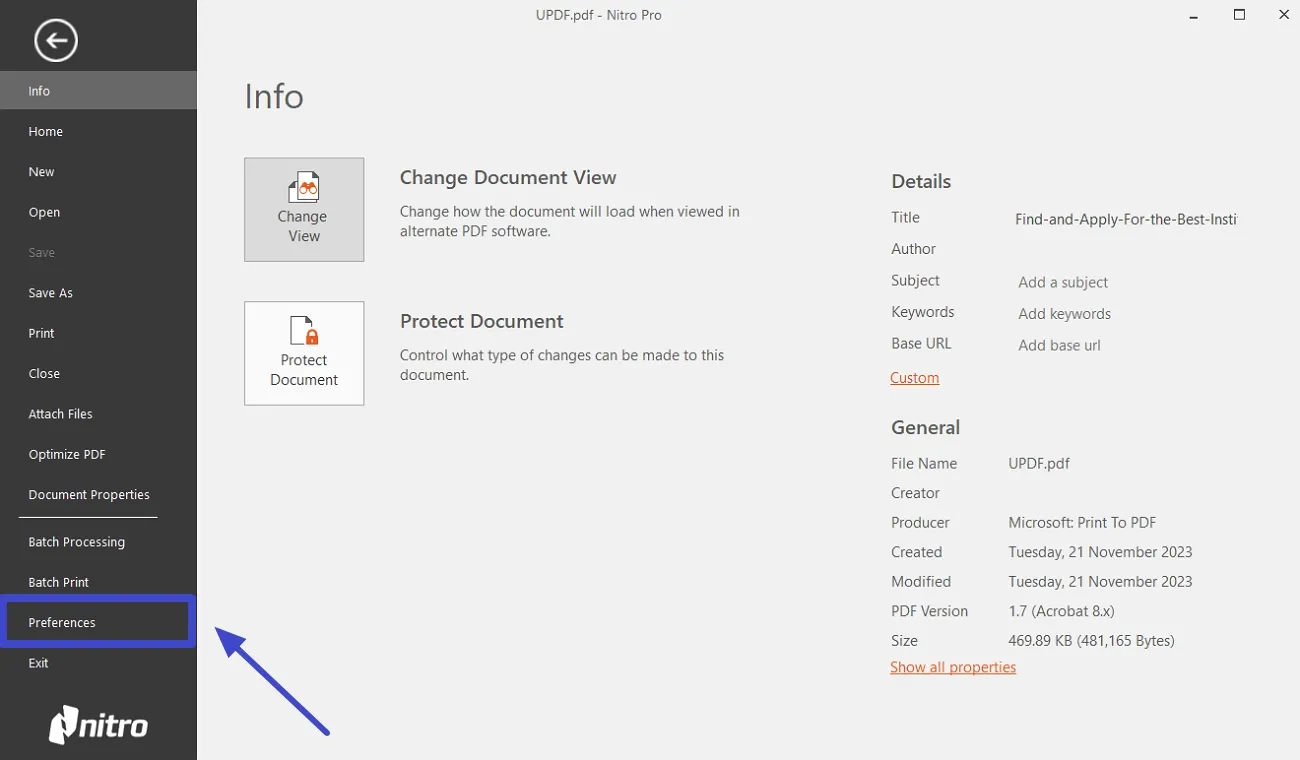
Task: Click the back arrow to exit Info view
Action: [56, 40]
